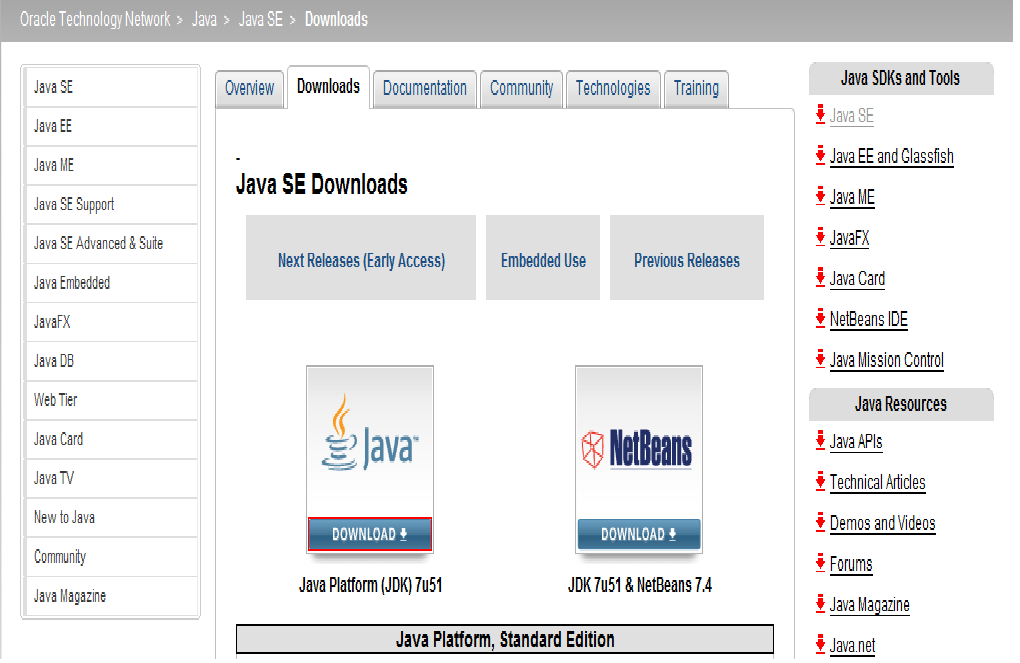
Task: Click the red arrow icon beside Java Mission Control
Action: coord(820,359)
